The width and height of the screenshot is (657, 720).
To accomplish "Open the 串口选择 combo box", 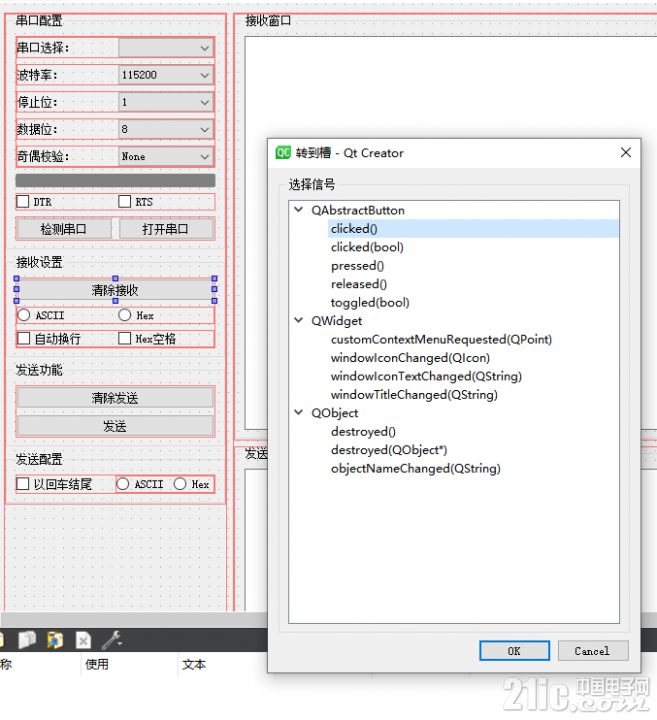I will click(x=166, y=47).
